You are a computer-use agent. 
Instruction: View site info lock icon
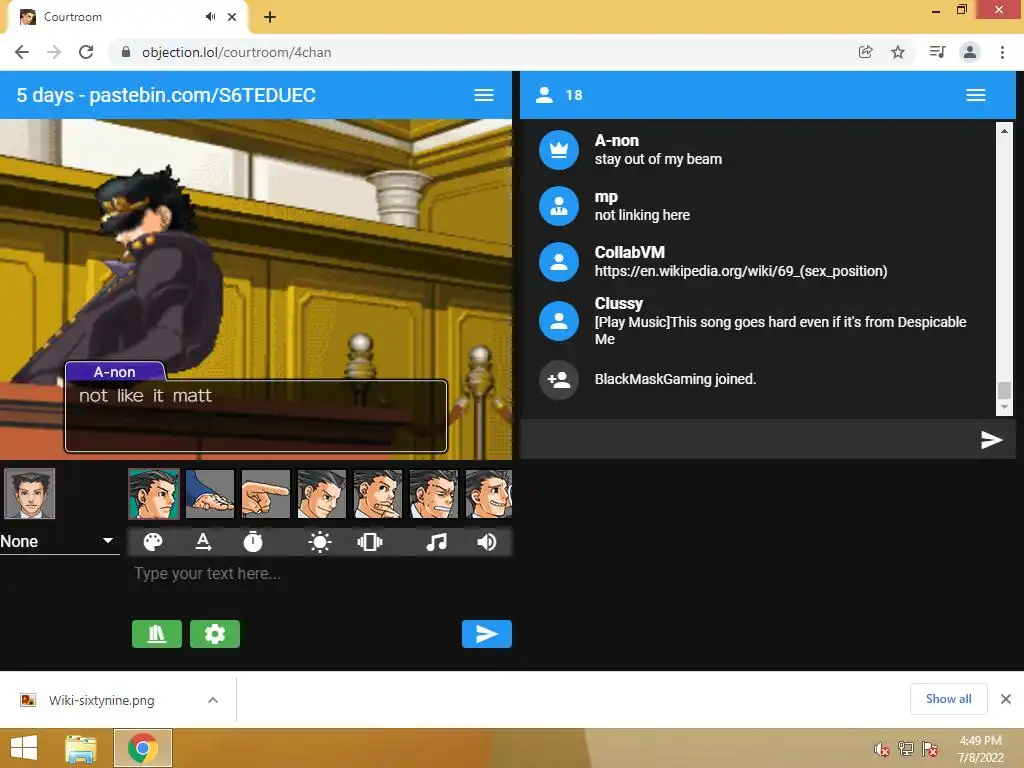point(126,52)
